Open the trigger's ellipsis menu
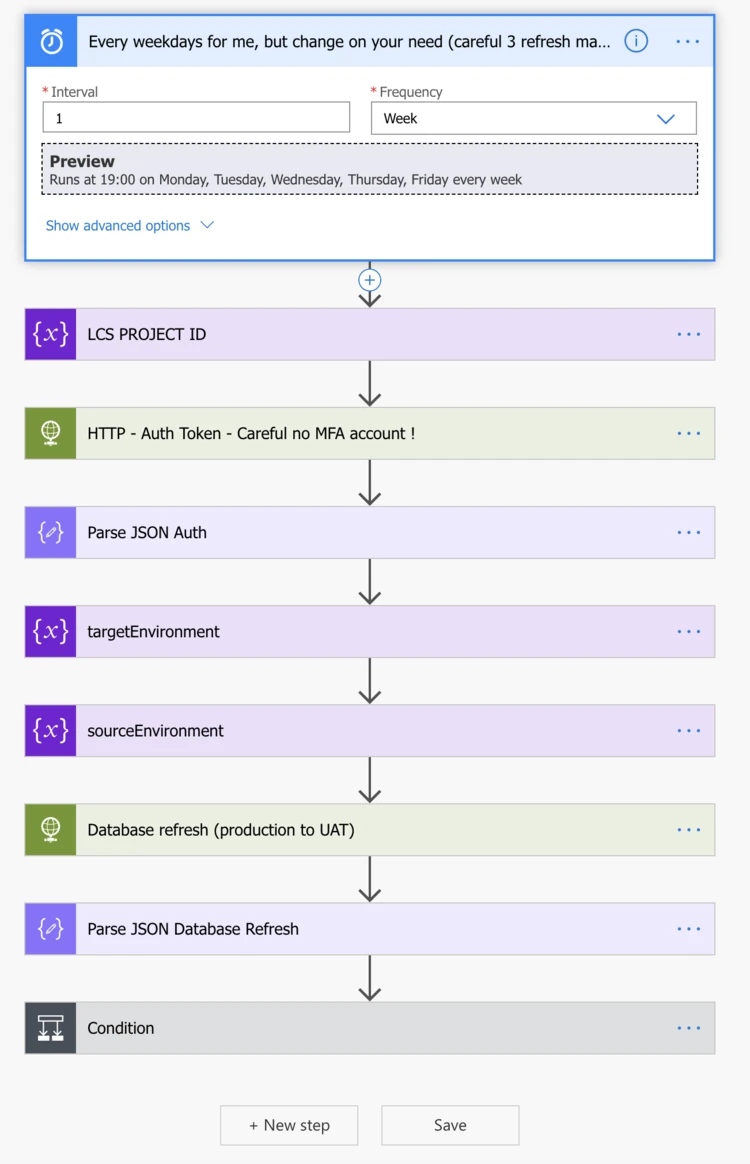This screenshot has width=750, height=1164. pos(688,41)
